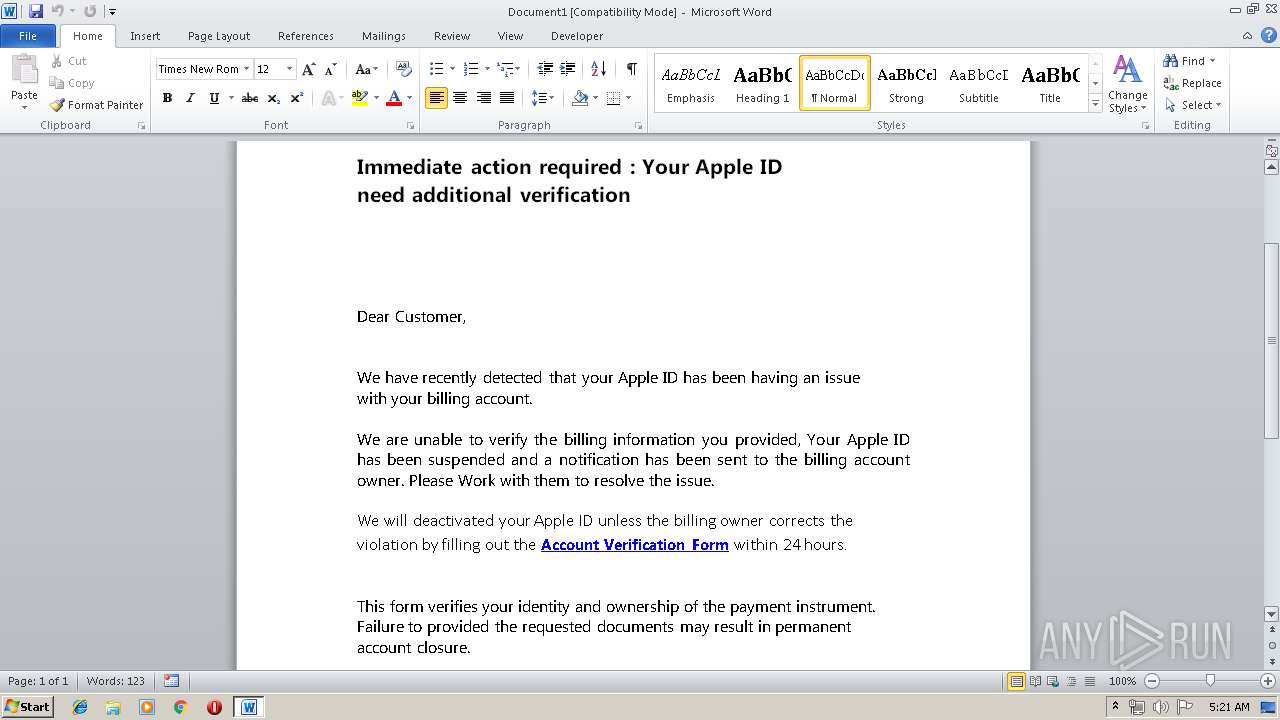Open the Developer tab
The image size is (1280, 720).
[x=577, y=36]
